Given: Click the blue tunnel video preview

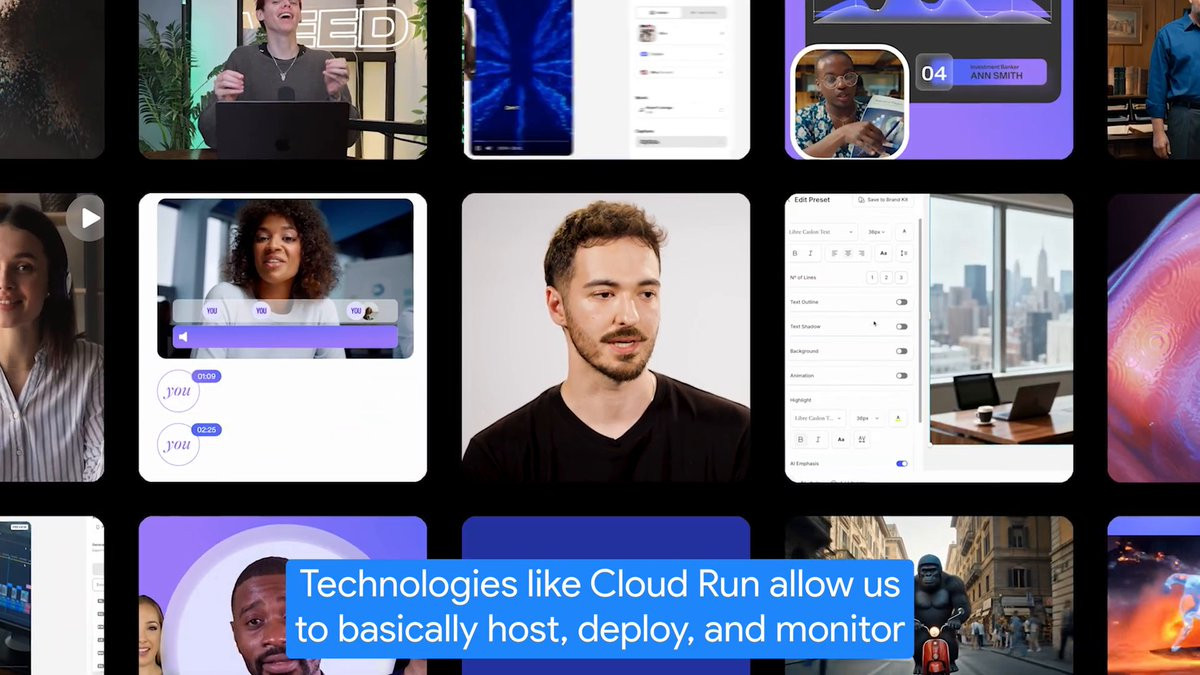Looking at the screenshot, I should (522, 76).
